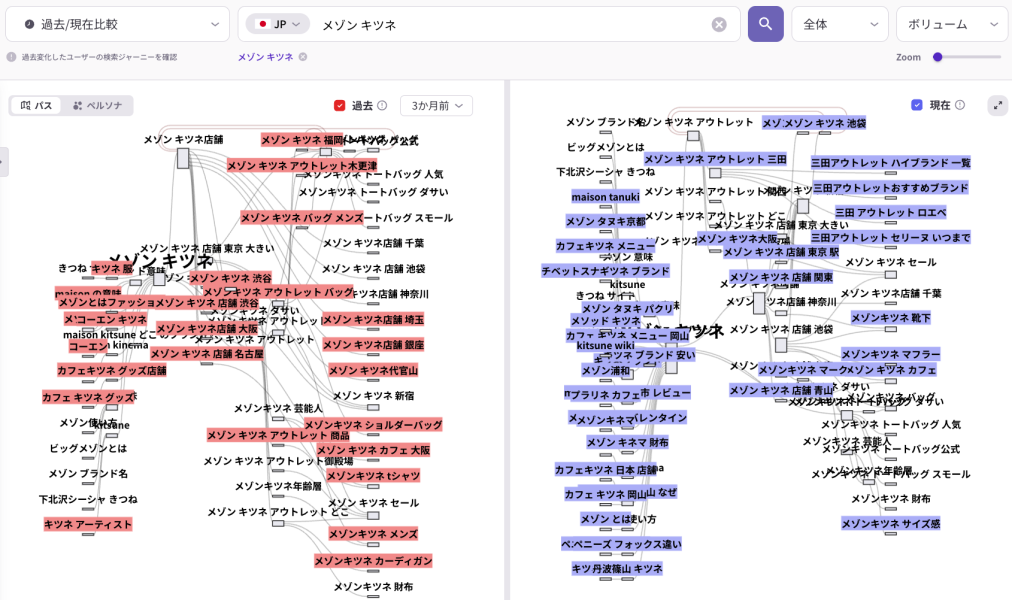Click the fullscreen expand icon on right panel
The height and width of the screenshot is (600, 1012).
pyautogui.click(x=997, y=105)
